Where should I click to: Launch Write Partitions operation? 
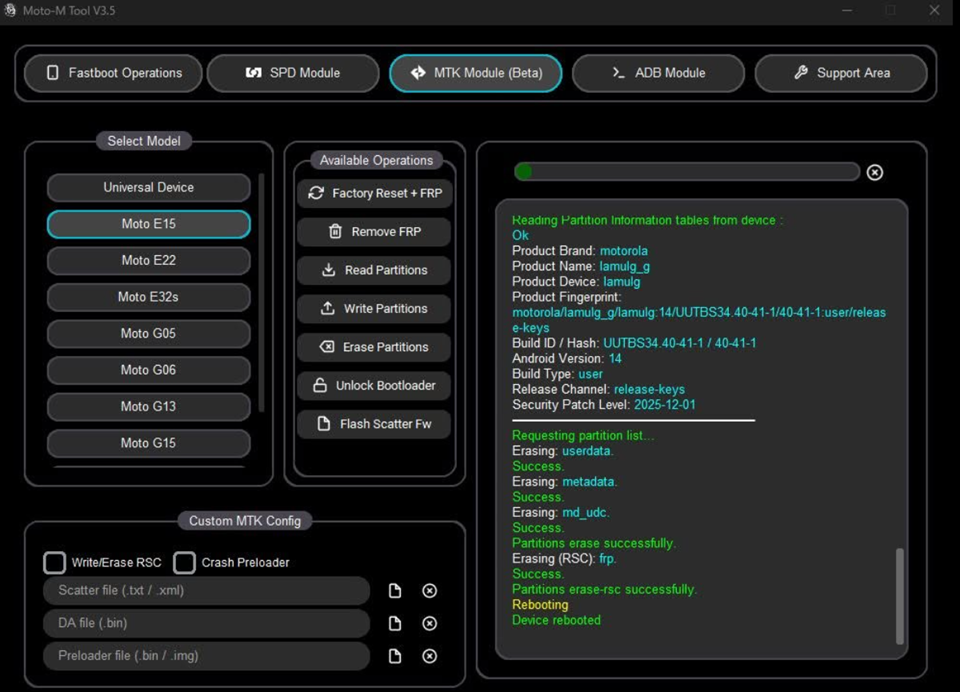tap(374, 309)
